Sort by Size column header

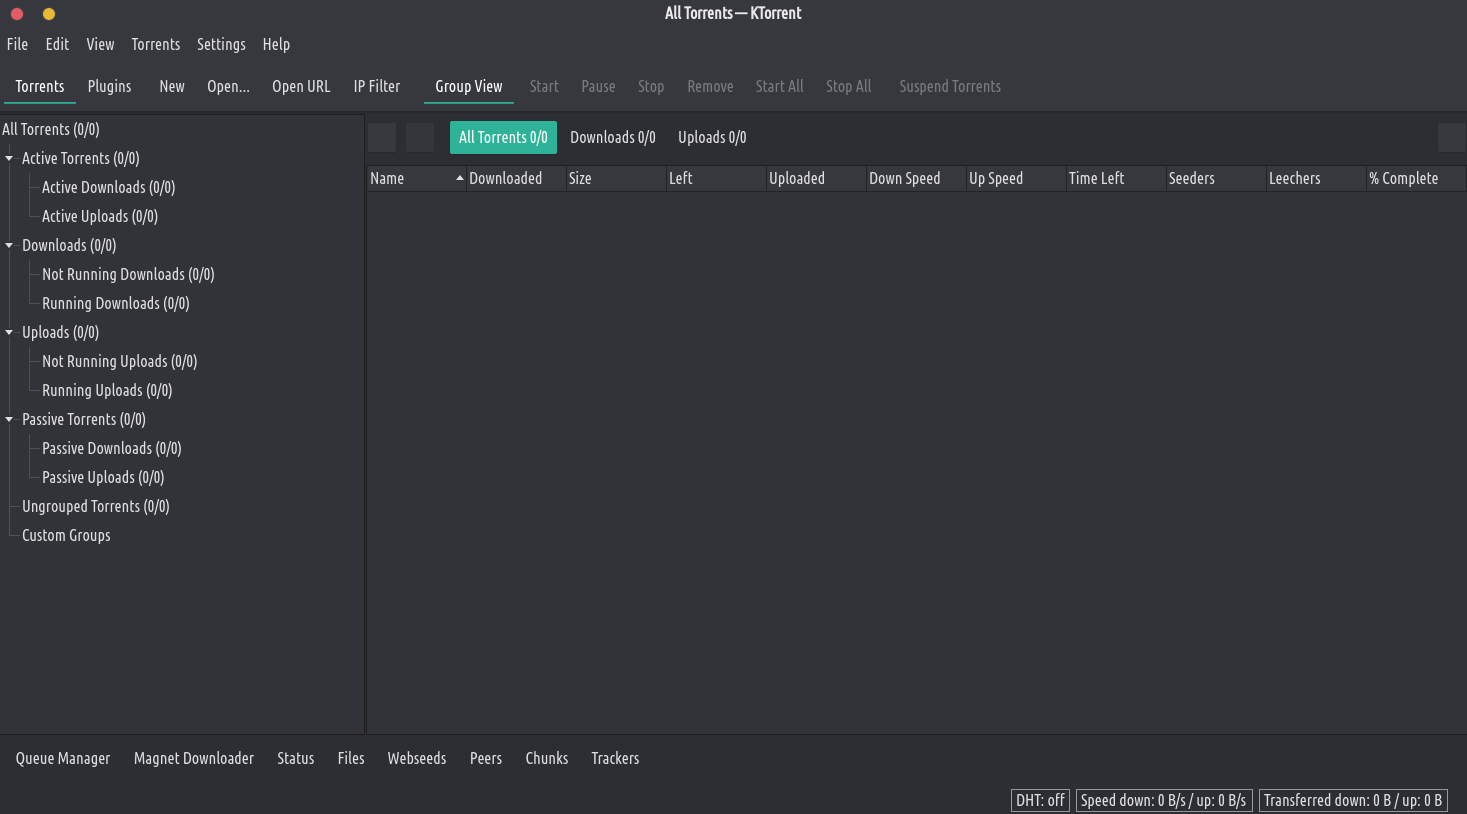tap(616, 178)
